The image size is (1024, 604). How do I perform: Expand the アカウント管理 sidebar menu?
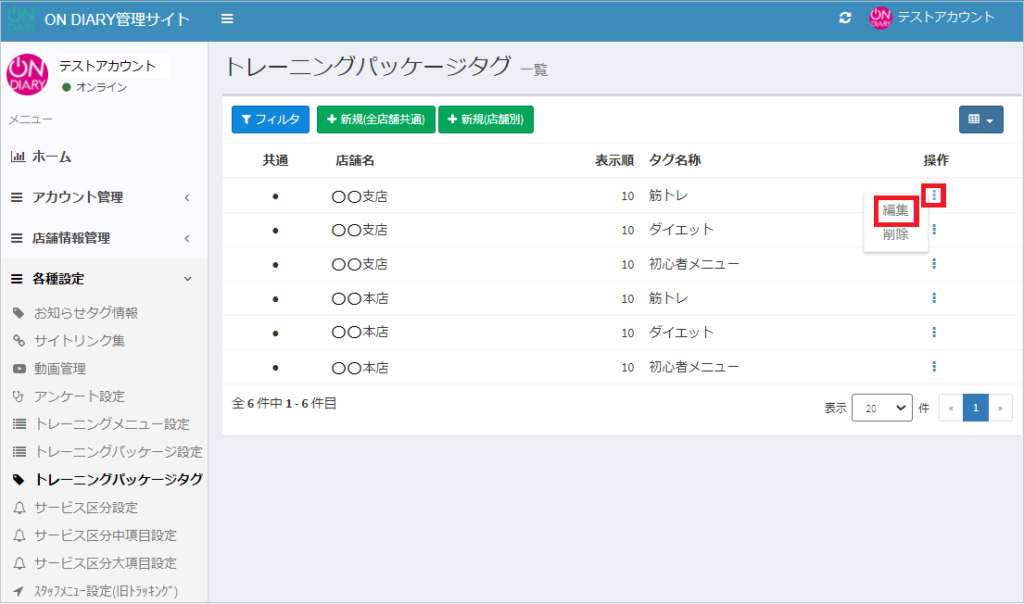click(x=100, y=197)
